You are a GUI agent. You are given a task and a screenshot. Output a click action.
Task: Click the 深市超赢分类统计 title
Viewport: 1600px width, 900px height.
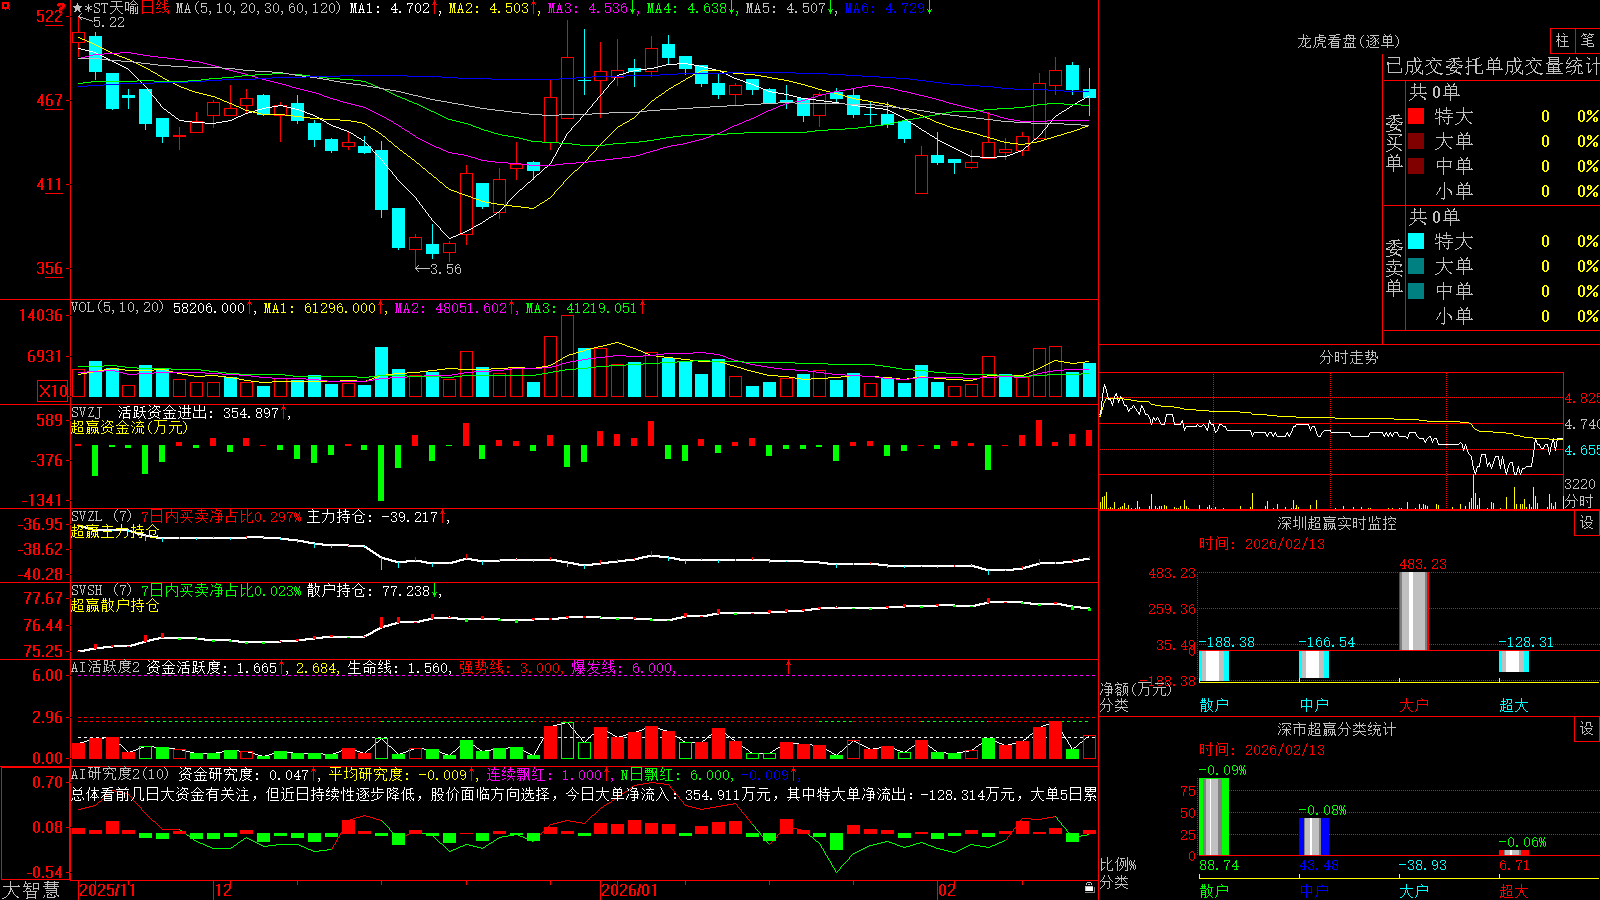[1337, 729]
